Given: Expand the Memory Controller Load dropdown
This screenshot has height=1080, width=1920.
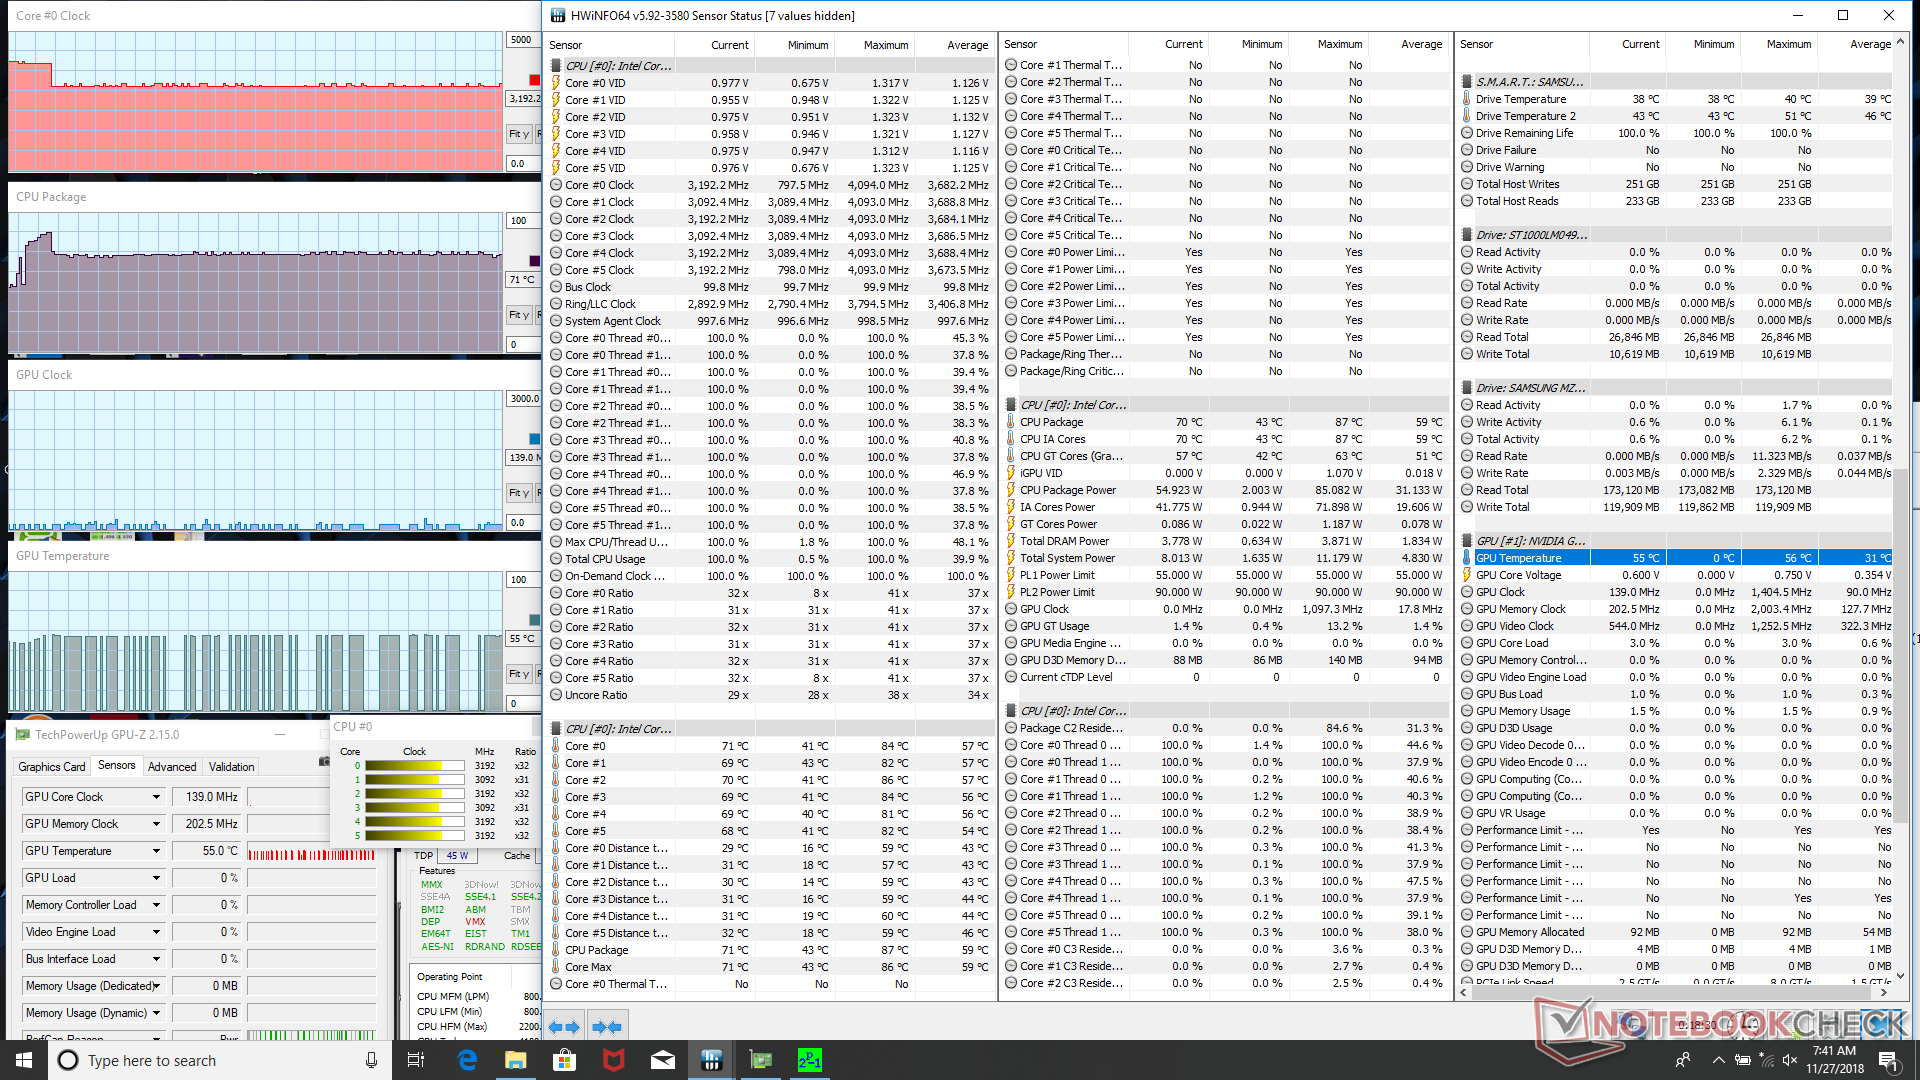Looking at the screenshot, I should (156, 905).
